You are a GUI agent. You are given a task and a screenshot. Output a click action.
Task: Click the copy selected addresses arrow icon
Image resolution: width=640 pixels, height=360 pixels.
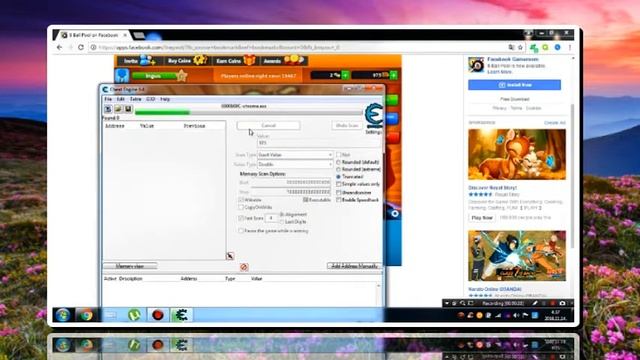(x=230, y=256)
